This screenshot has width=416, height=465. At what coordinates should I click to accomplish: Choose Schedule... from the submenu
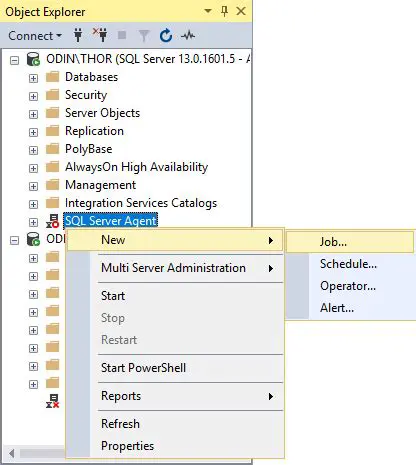(350, 264)
